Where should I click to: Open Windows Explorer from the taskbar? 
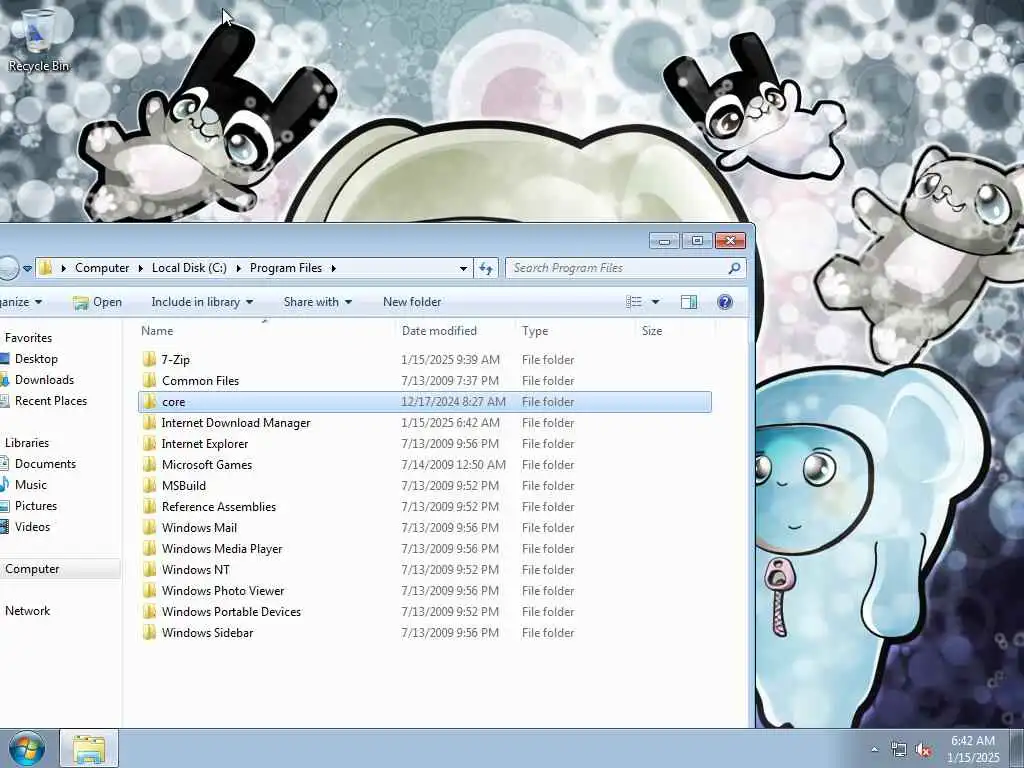tap(89, 749)
